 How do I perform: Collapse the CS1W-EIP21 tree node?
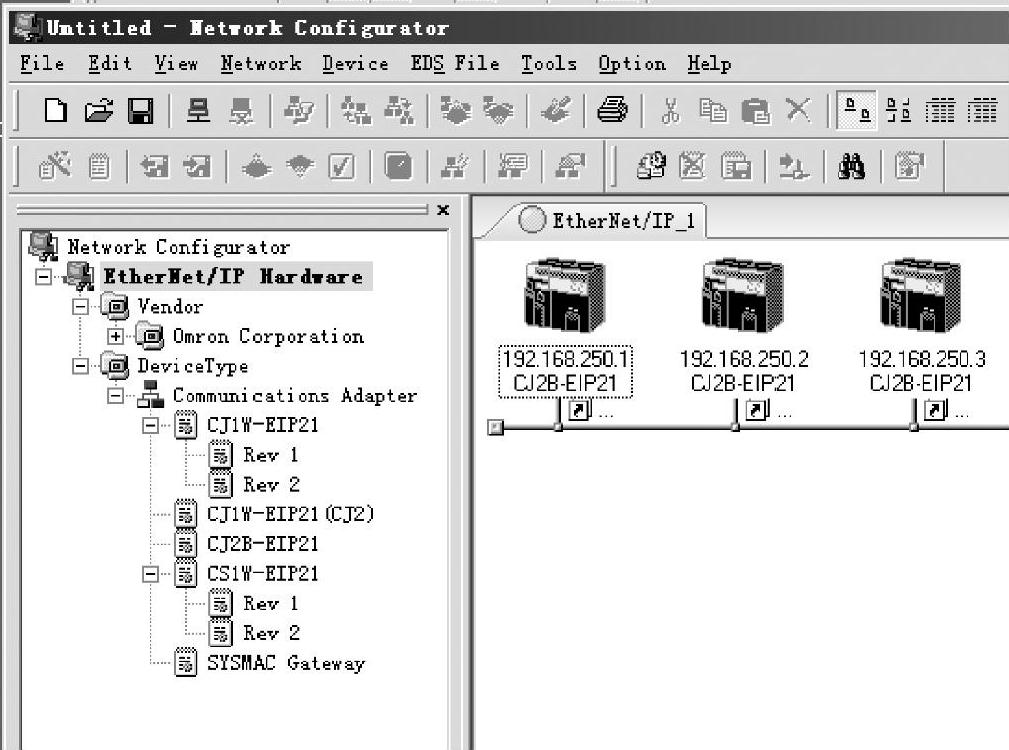[x=150, y=574]
